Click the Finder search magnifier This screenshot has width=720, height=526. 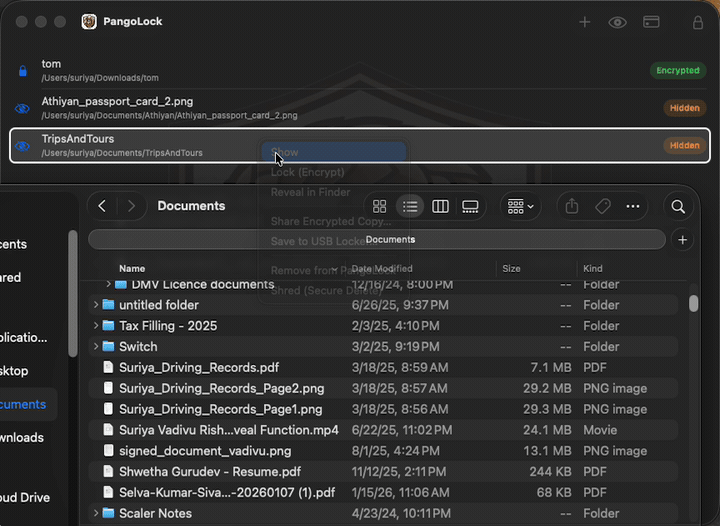678,207
